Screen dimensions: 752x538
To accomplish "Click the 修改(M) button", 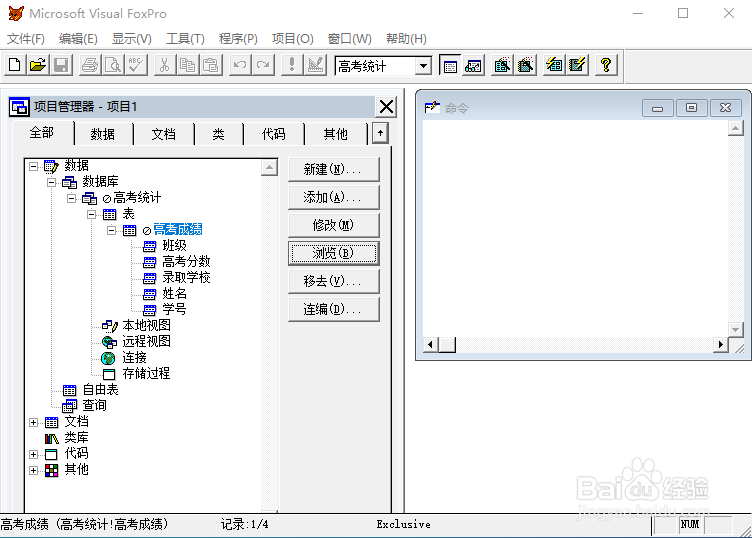I will [x=333, y=225].
